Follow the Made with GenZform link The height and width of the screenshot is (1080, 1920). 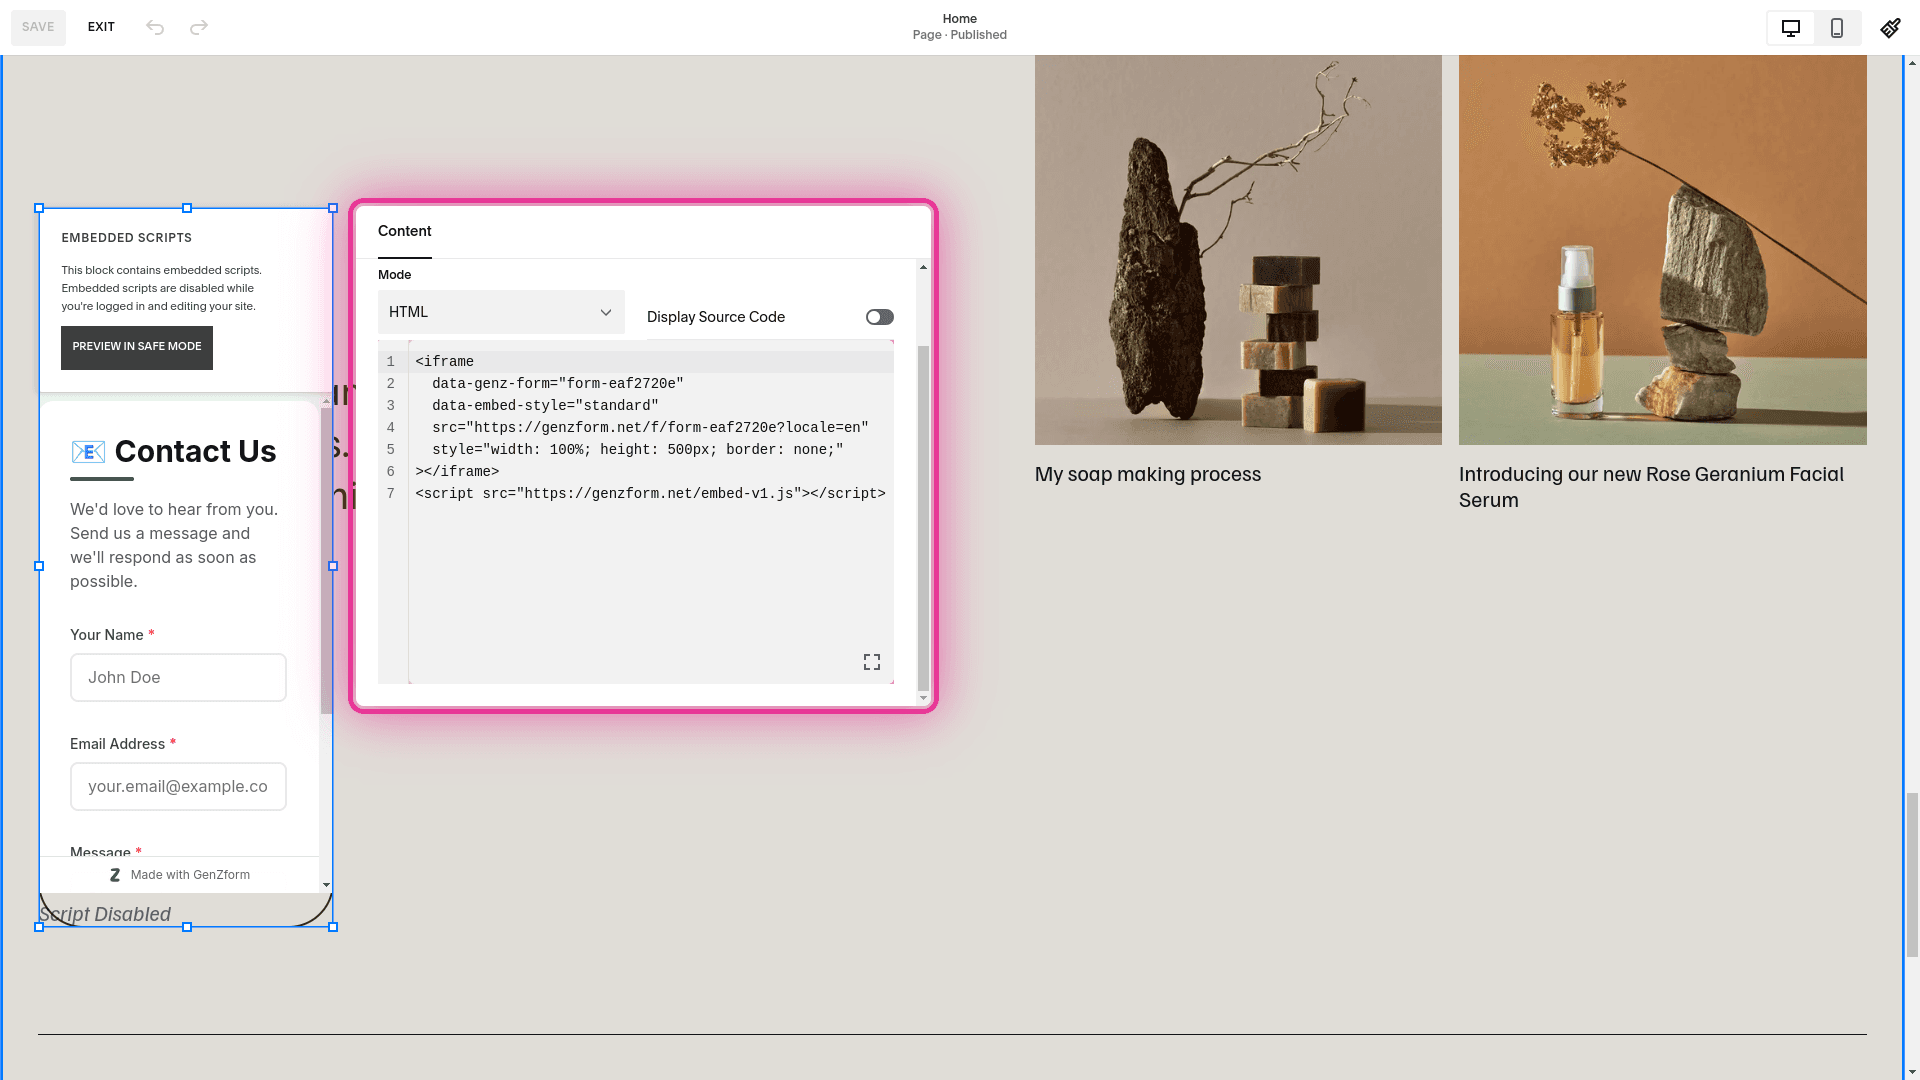(x=190, y=874)
